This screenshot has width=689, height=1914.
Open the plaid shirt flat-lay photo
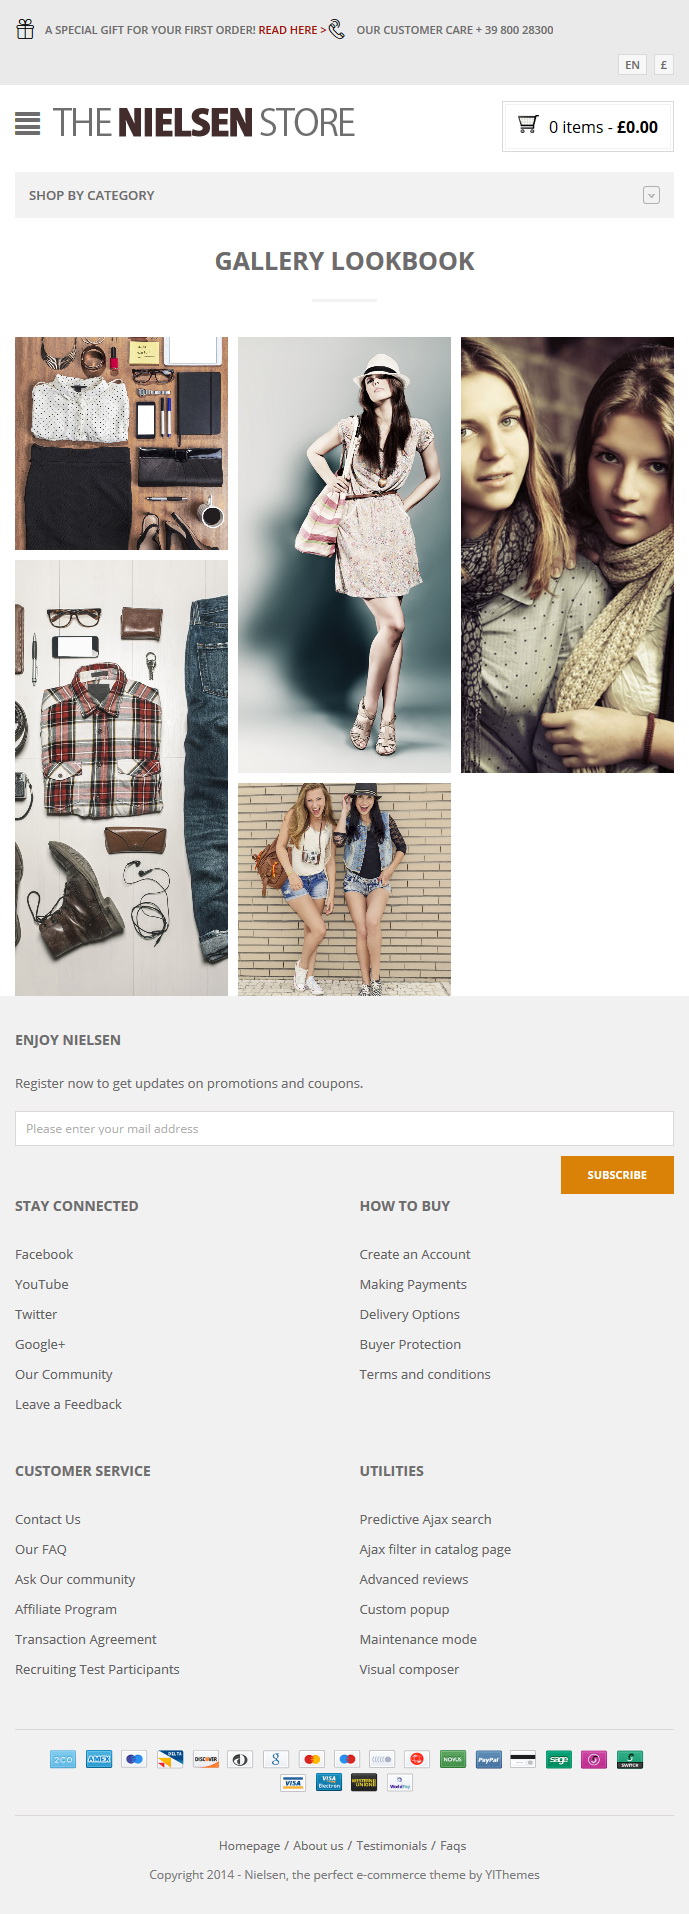pyautogui.click(x=121, y=778)
